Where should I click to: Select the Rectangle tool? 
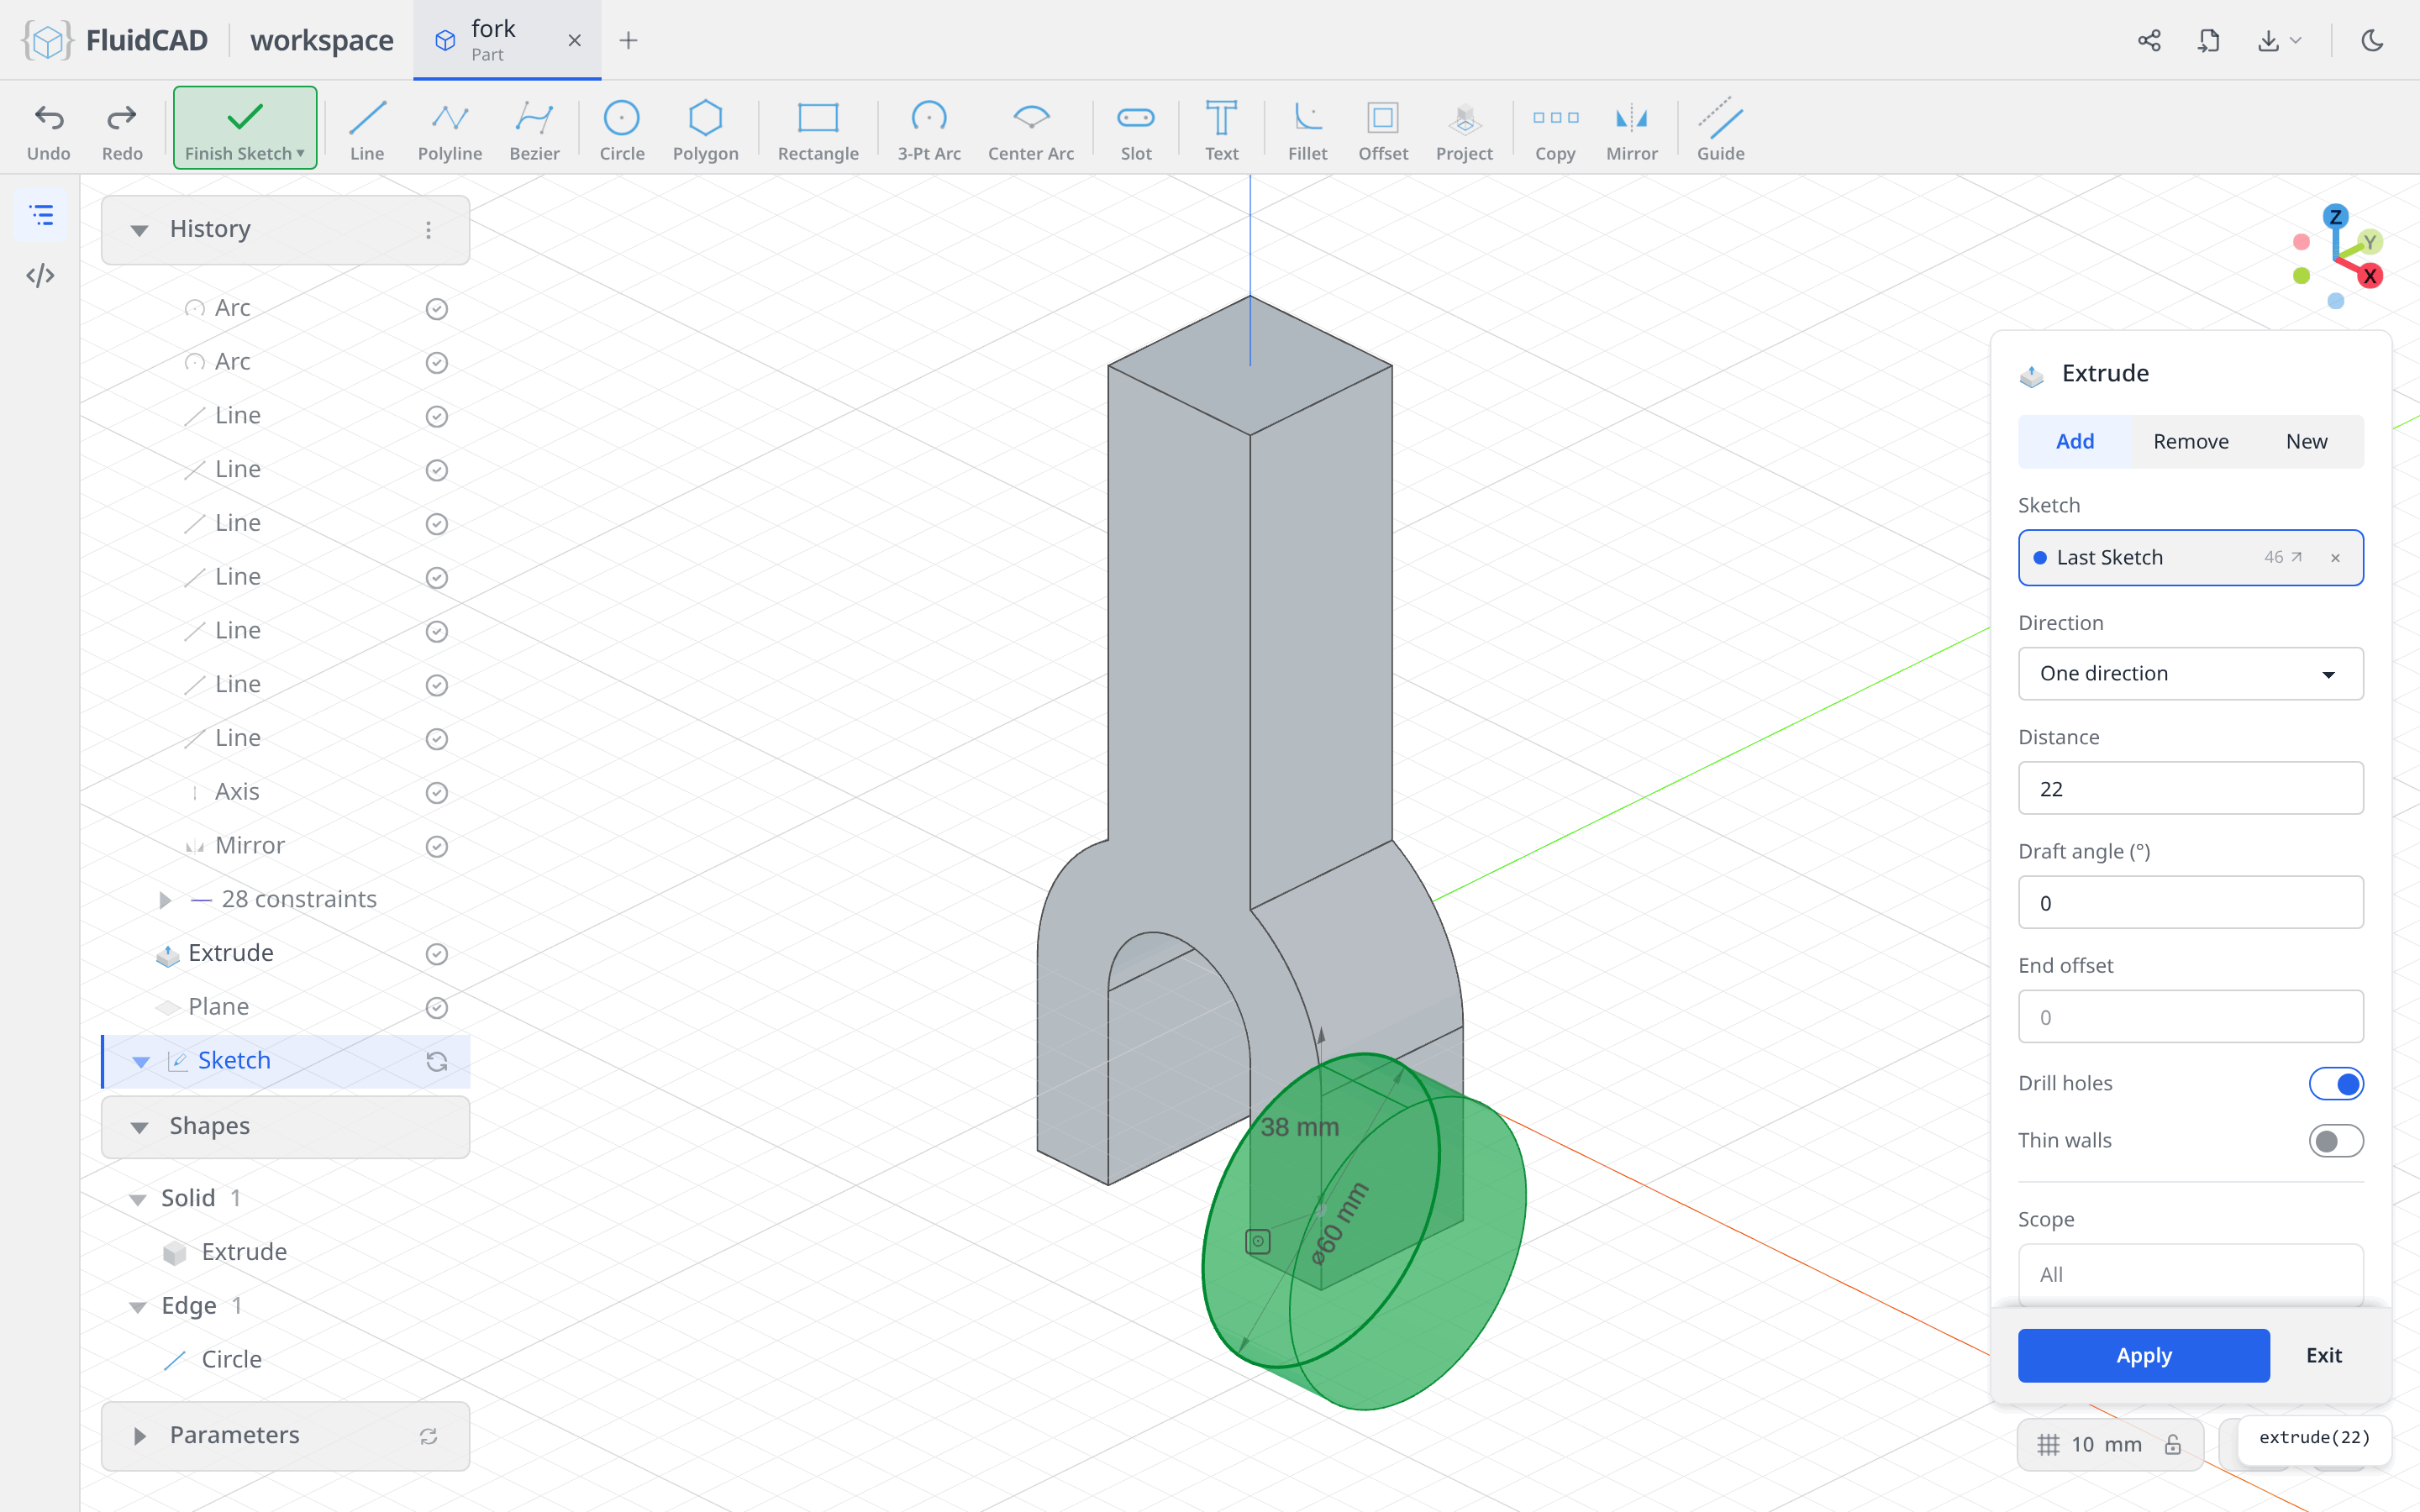(818, 130)
